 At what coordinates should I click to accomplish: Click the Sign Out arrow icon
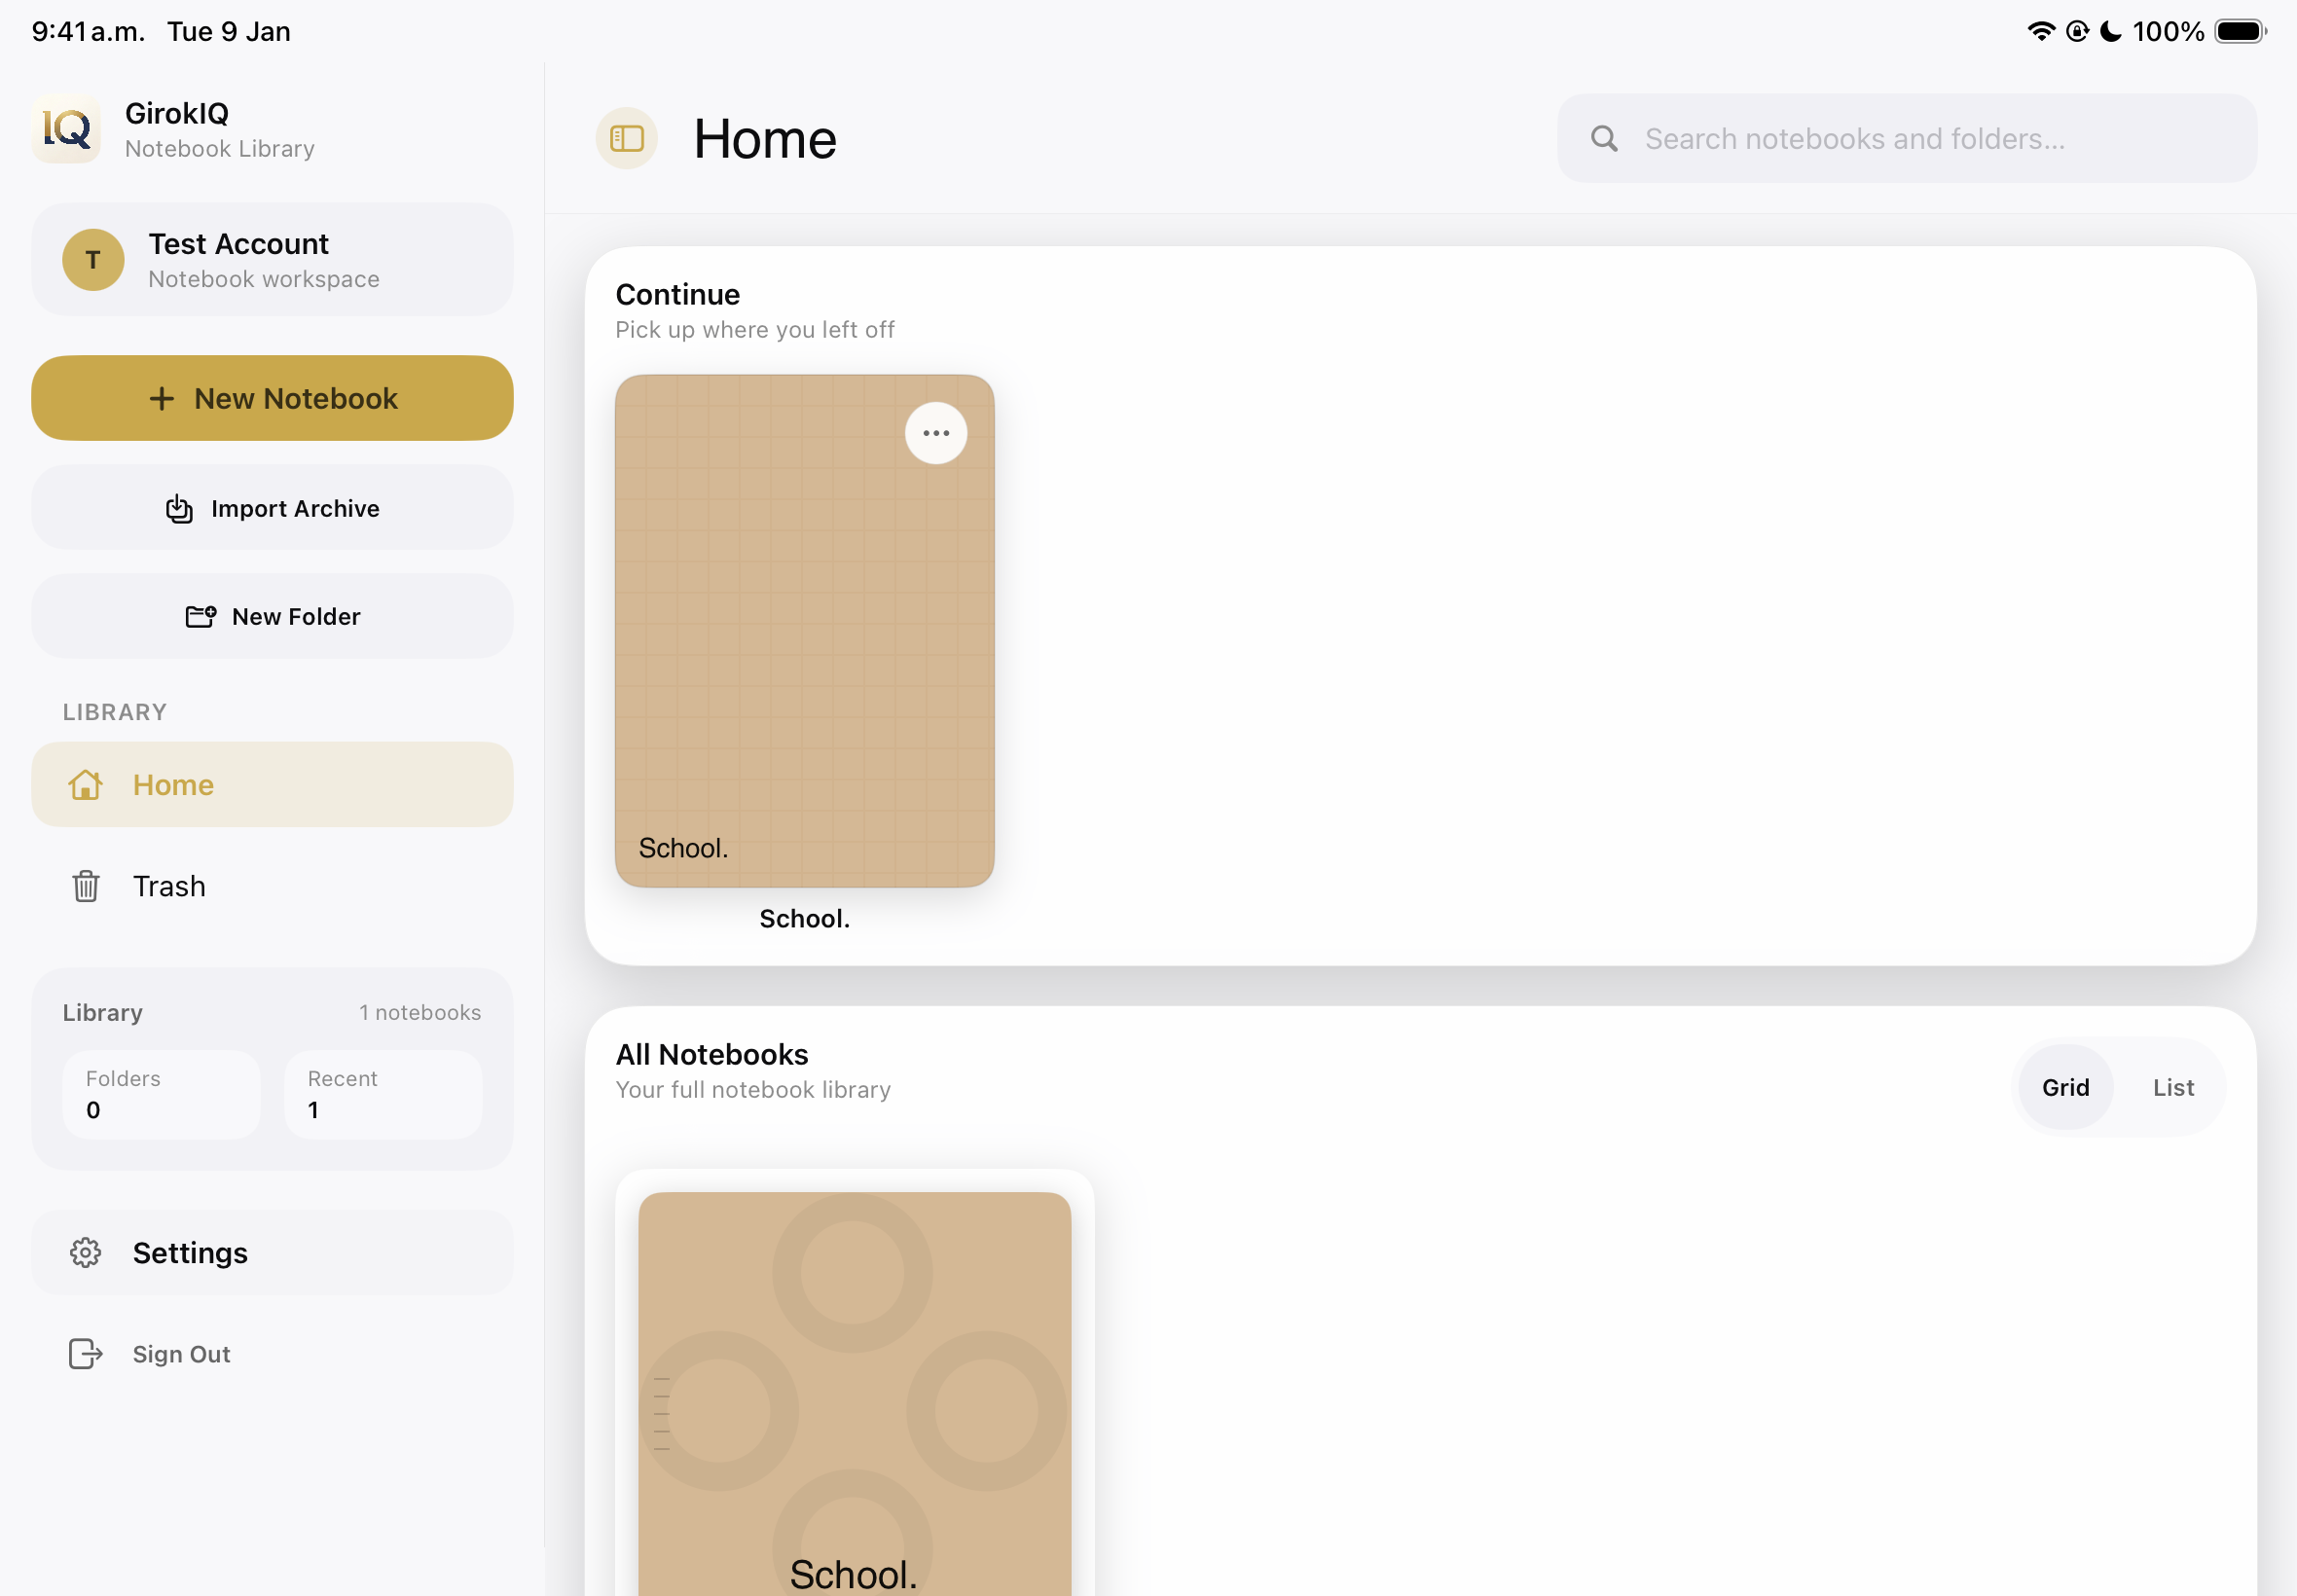pos(86,1354)
